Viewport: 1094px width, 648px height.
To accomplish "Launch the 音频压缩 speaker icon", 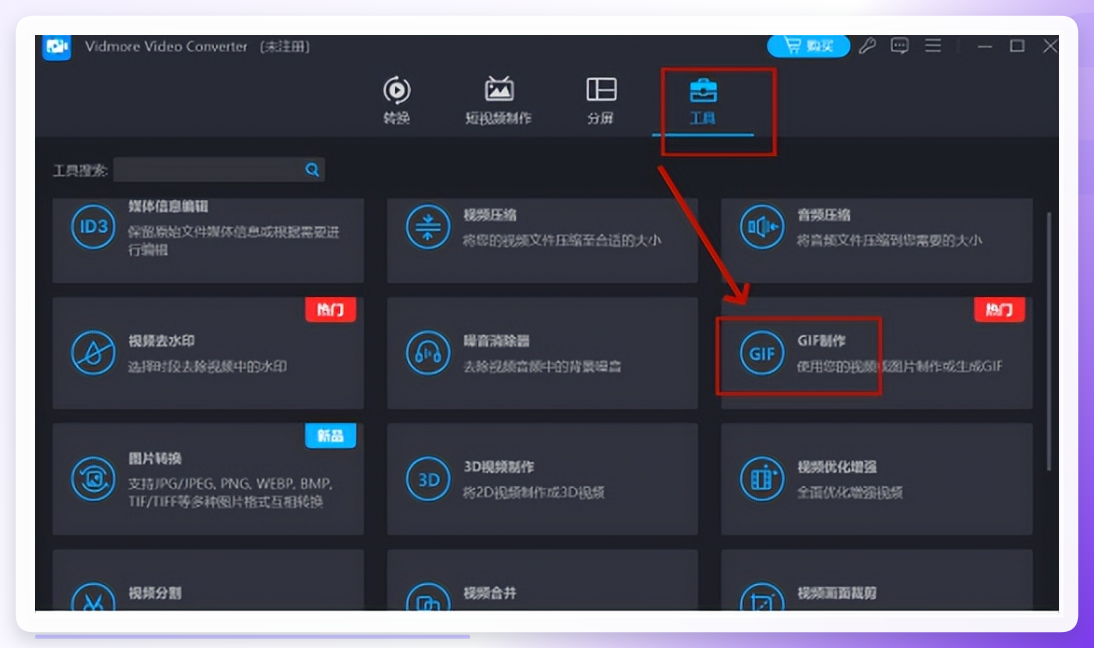I will 762,227.
